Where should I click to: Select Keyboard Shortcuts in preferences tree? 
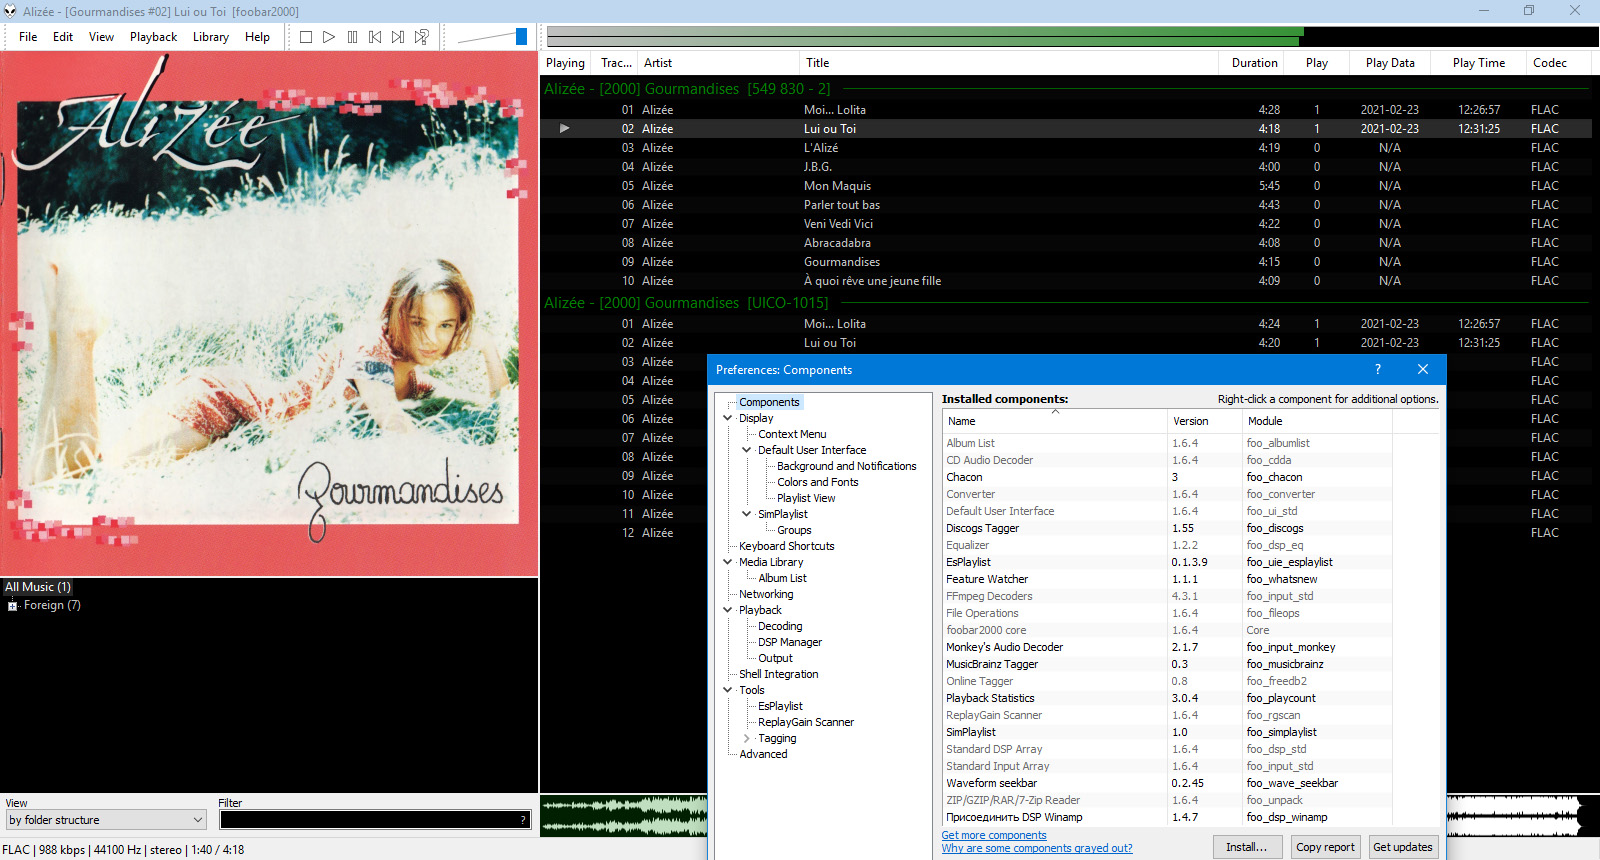point(786,546)
